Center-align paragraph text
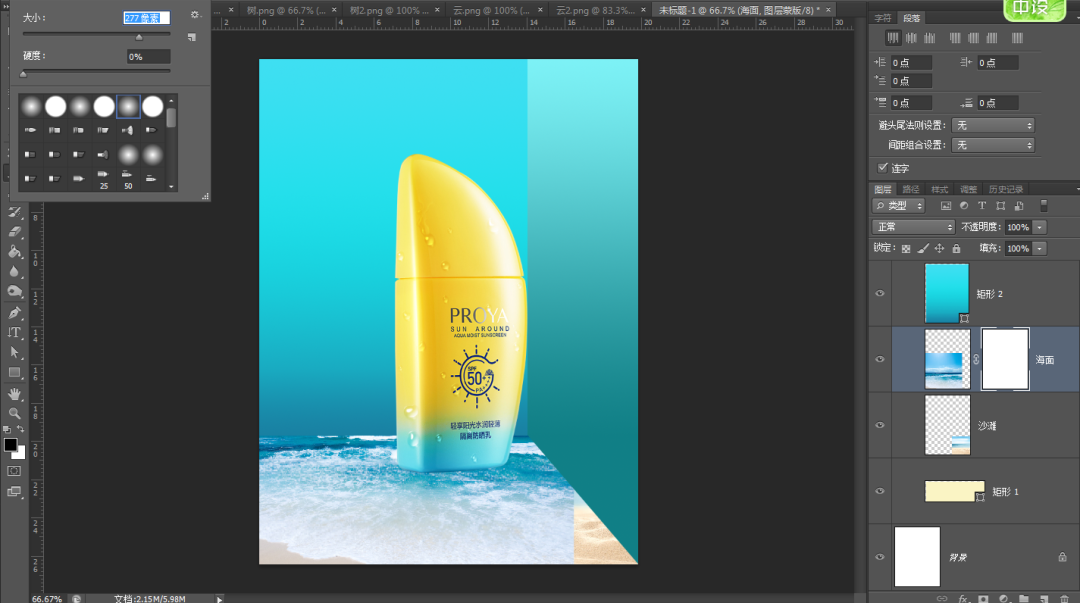Screen dimensions: 1080x603 tap(911, 38)
